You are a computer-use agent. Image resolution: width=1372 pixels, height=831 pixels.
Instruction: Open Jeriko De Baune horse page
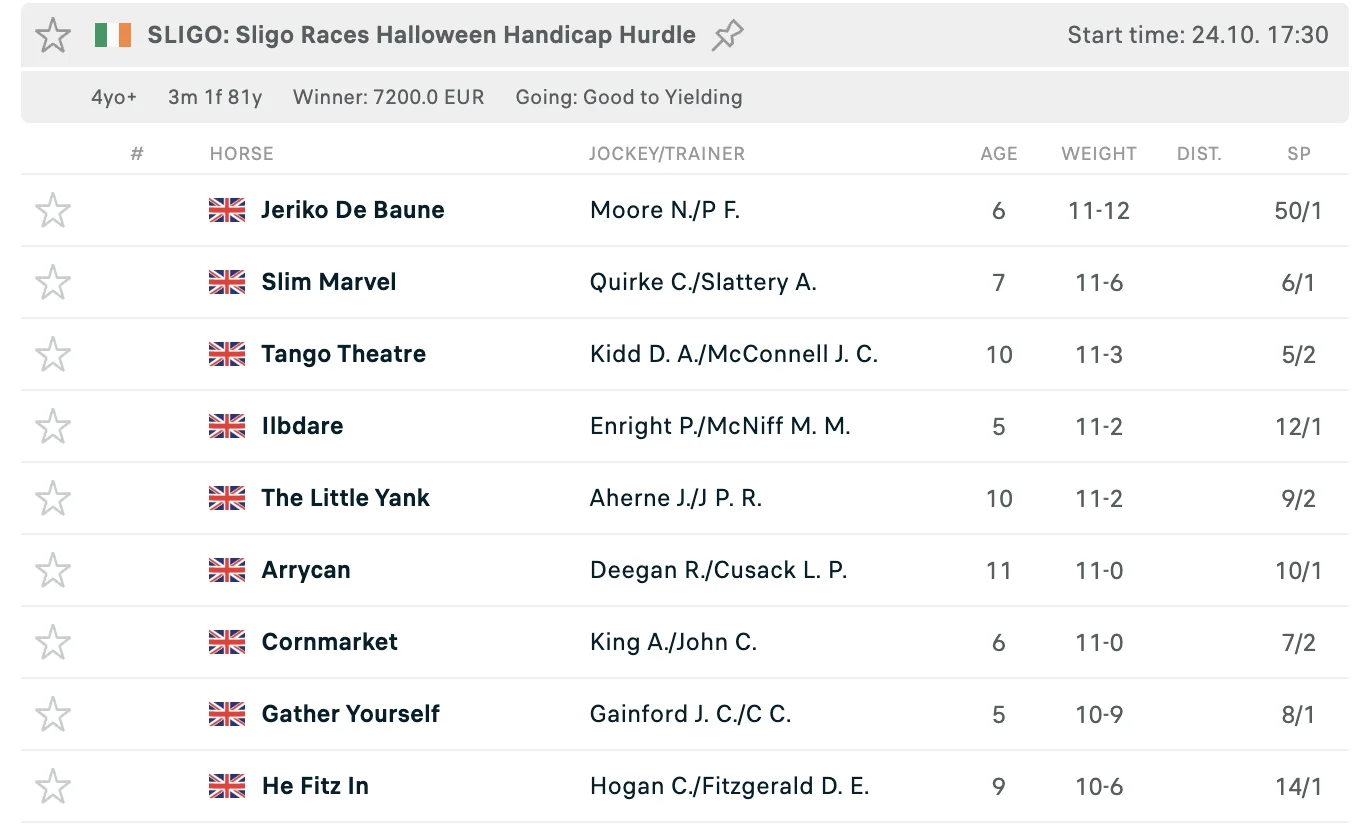352,210
